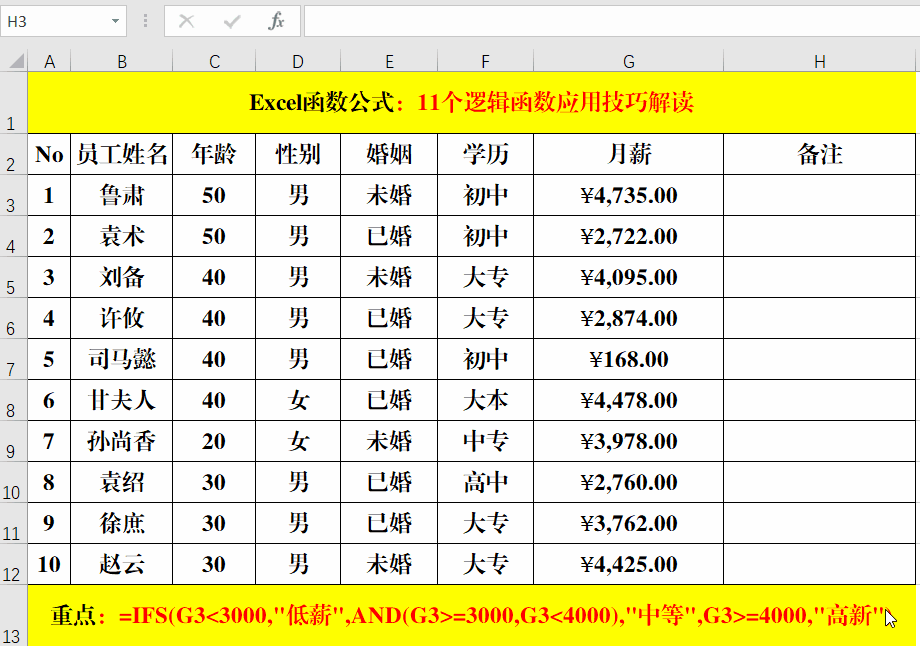This screenshot has height=646, width=920.
Task: Click the name cell 袁绍
Action: (x=121, y=482)
